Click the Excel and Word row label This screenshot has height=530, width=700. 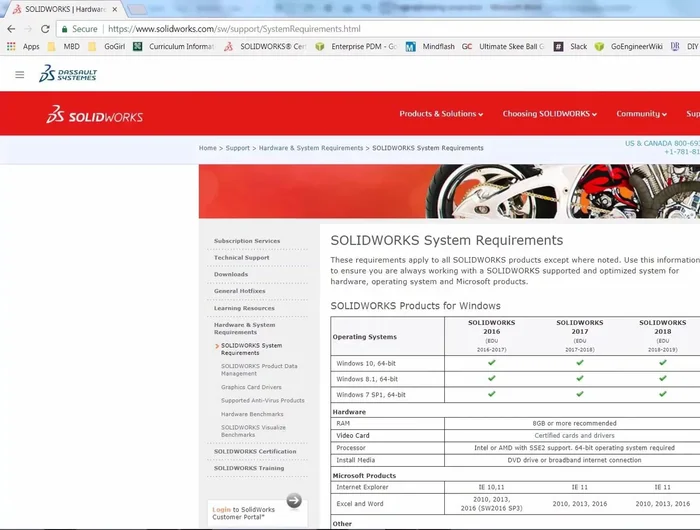tap(360, 504)
